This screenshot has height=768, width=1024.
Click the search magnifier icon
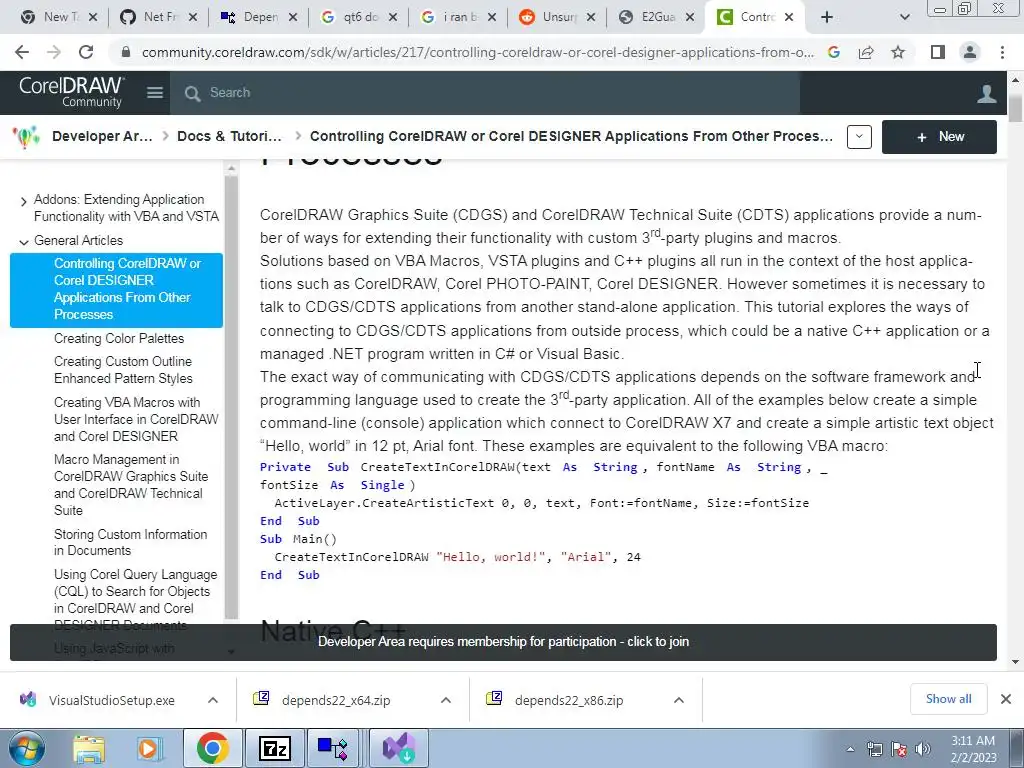(192, 93)
